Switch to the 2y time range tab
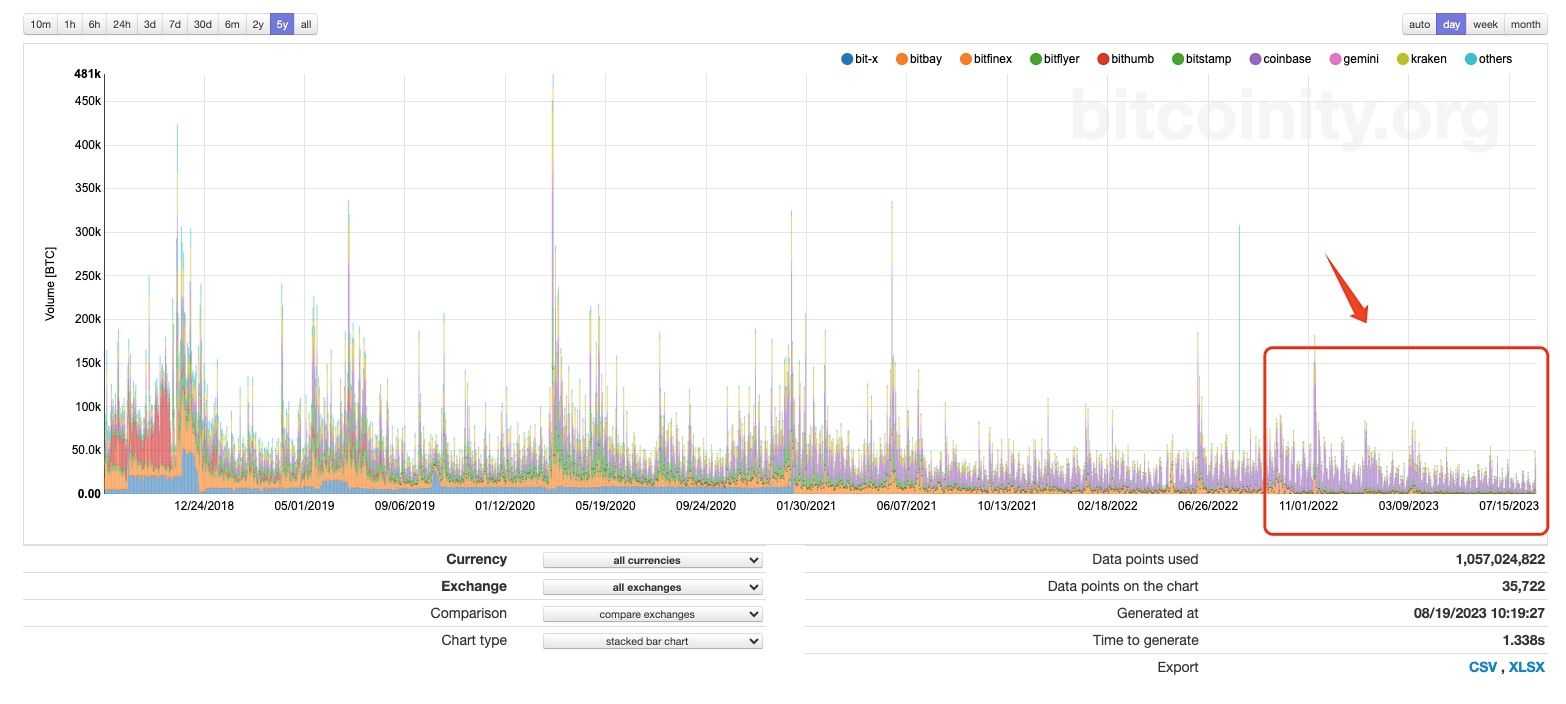This screenshot has height=704, width=1566. [x=257, y=23]
